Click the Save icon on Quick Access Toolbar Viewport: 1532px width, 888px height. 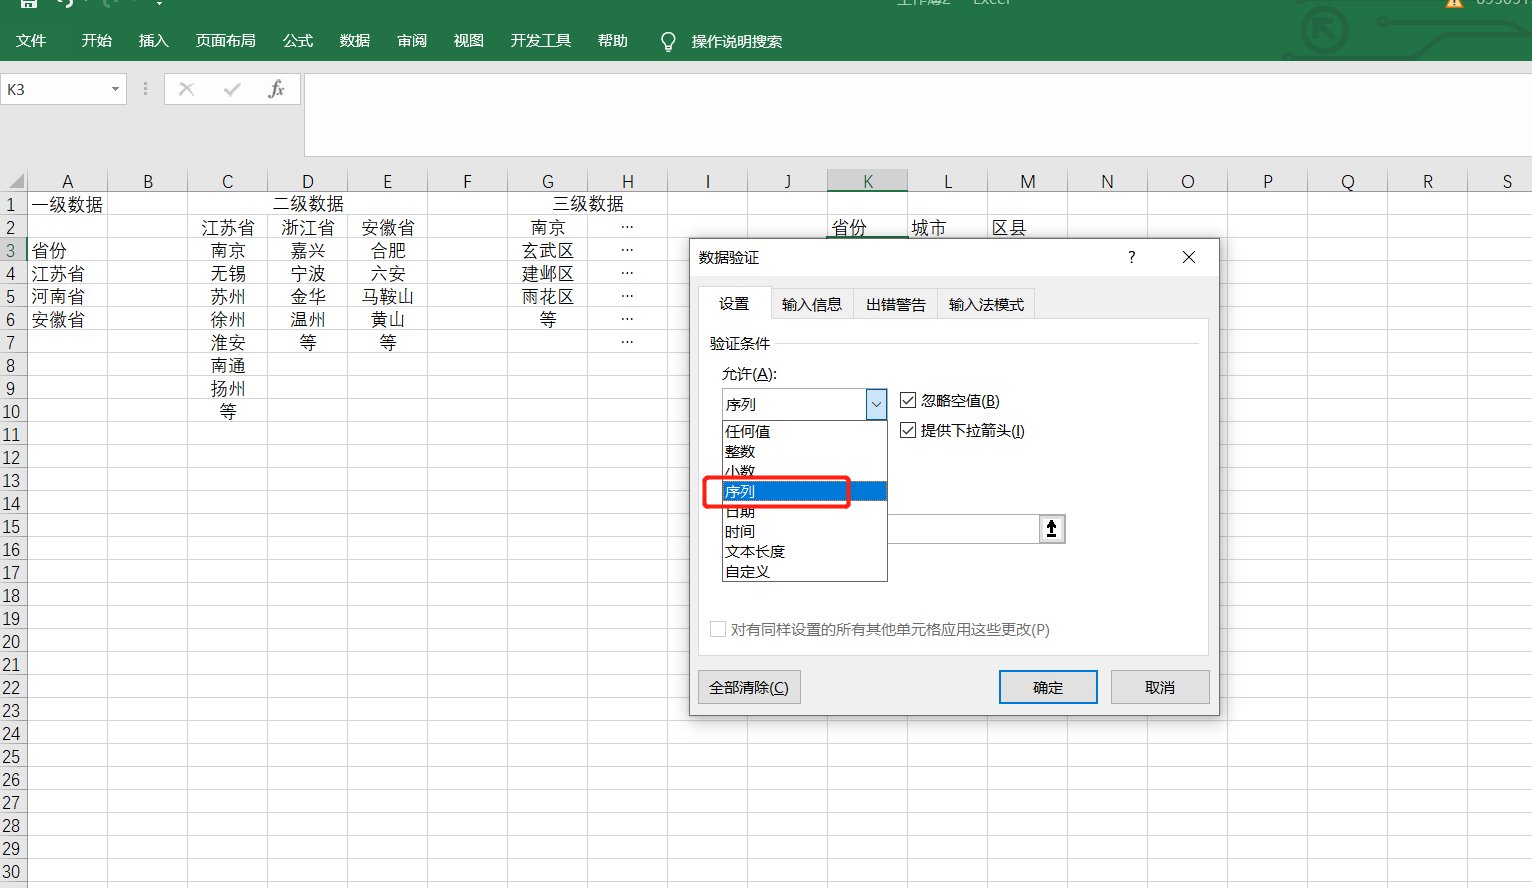[28, 4]
